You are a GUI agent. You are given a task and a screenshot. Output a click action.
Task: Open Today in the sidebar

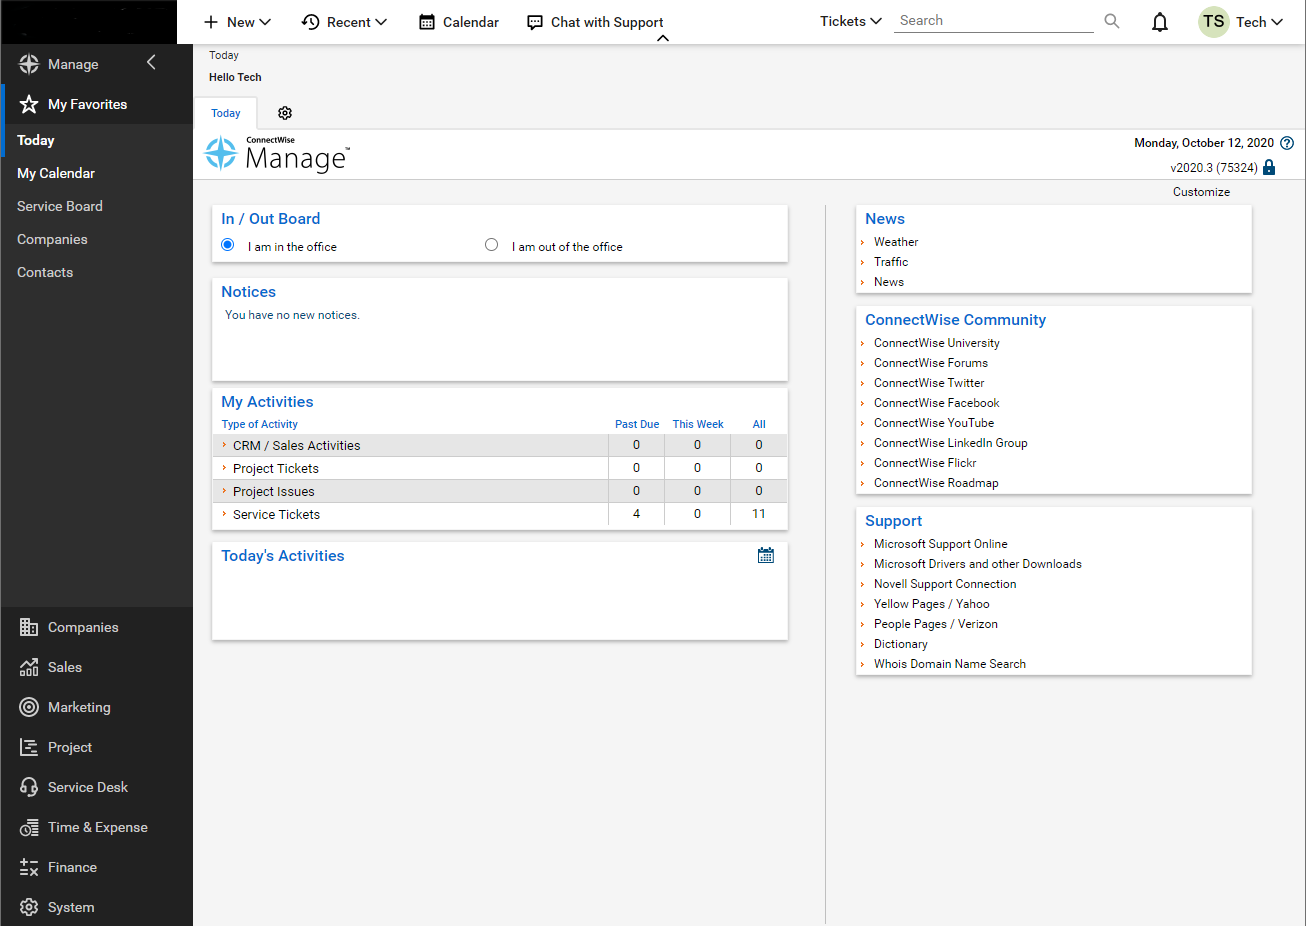pyautogui.click(x=36, y=140)
